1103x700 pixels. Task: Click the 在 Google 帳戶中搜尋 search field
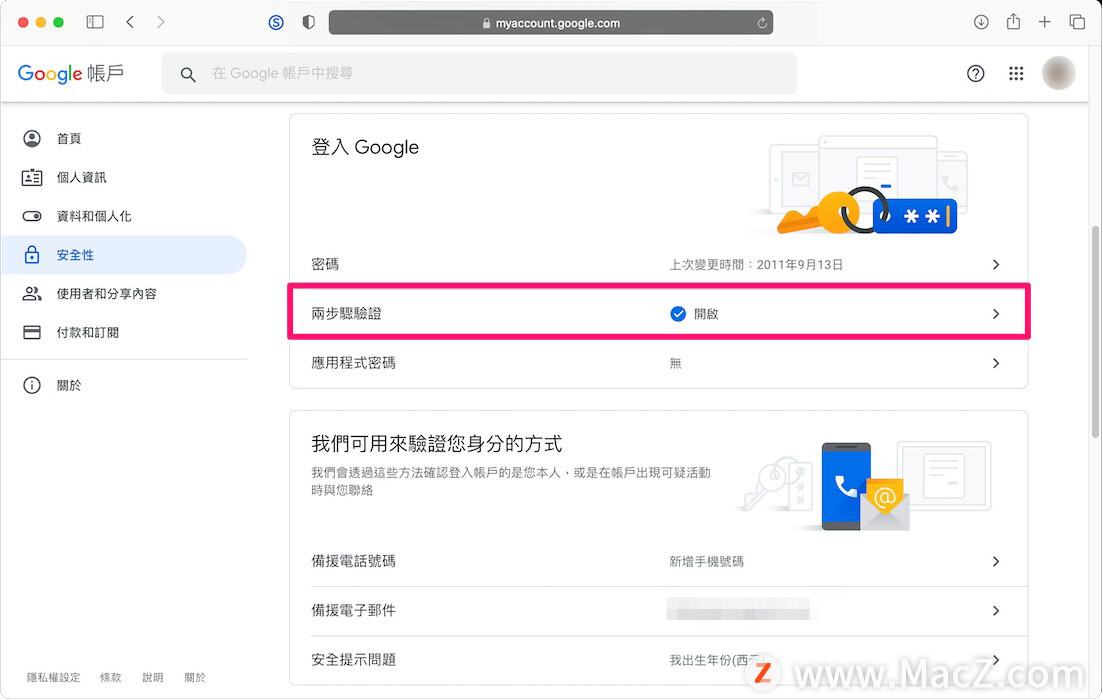click(x=479, y=73)
